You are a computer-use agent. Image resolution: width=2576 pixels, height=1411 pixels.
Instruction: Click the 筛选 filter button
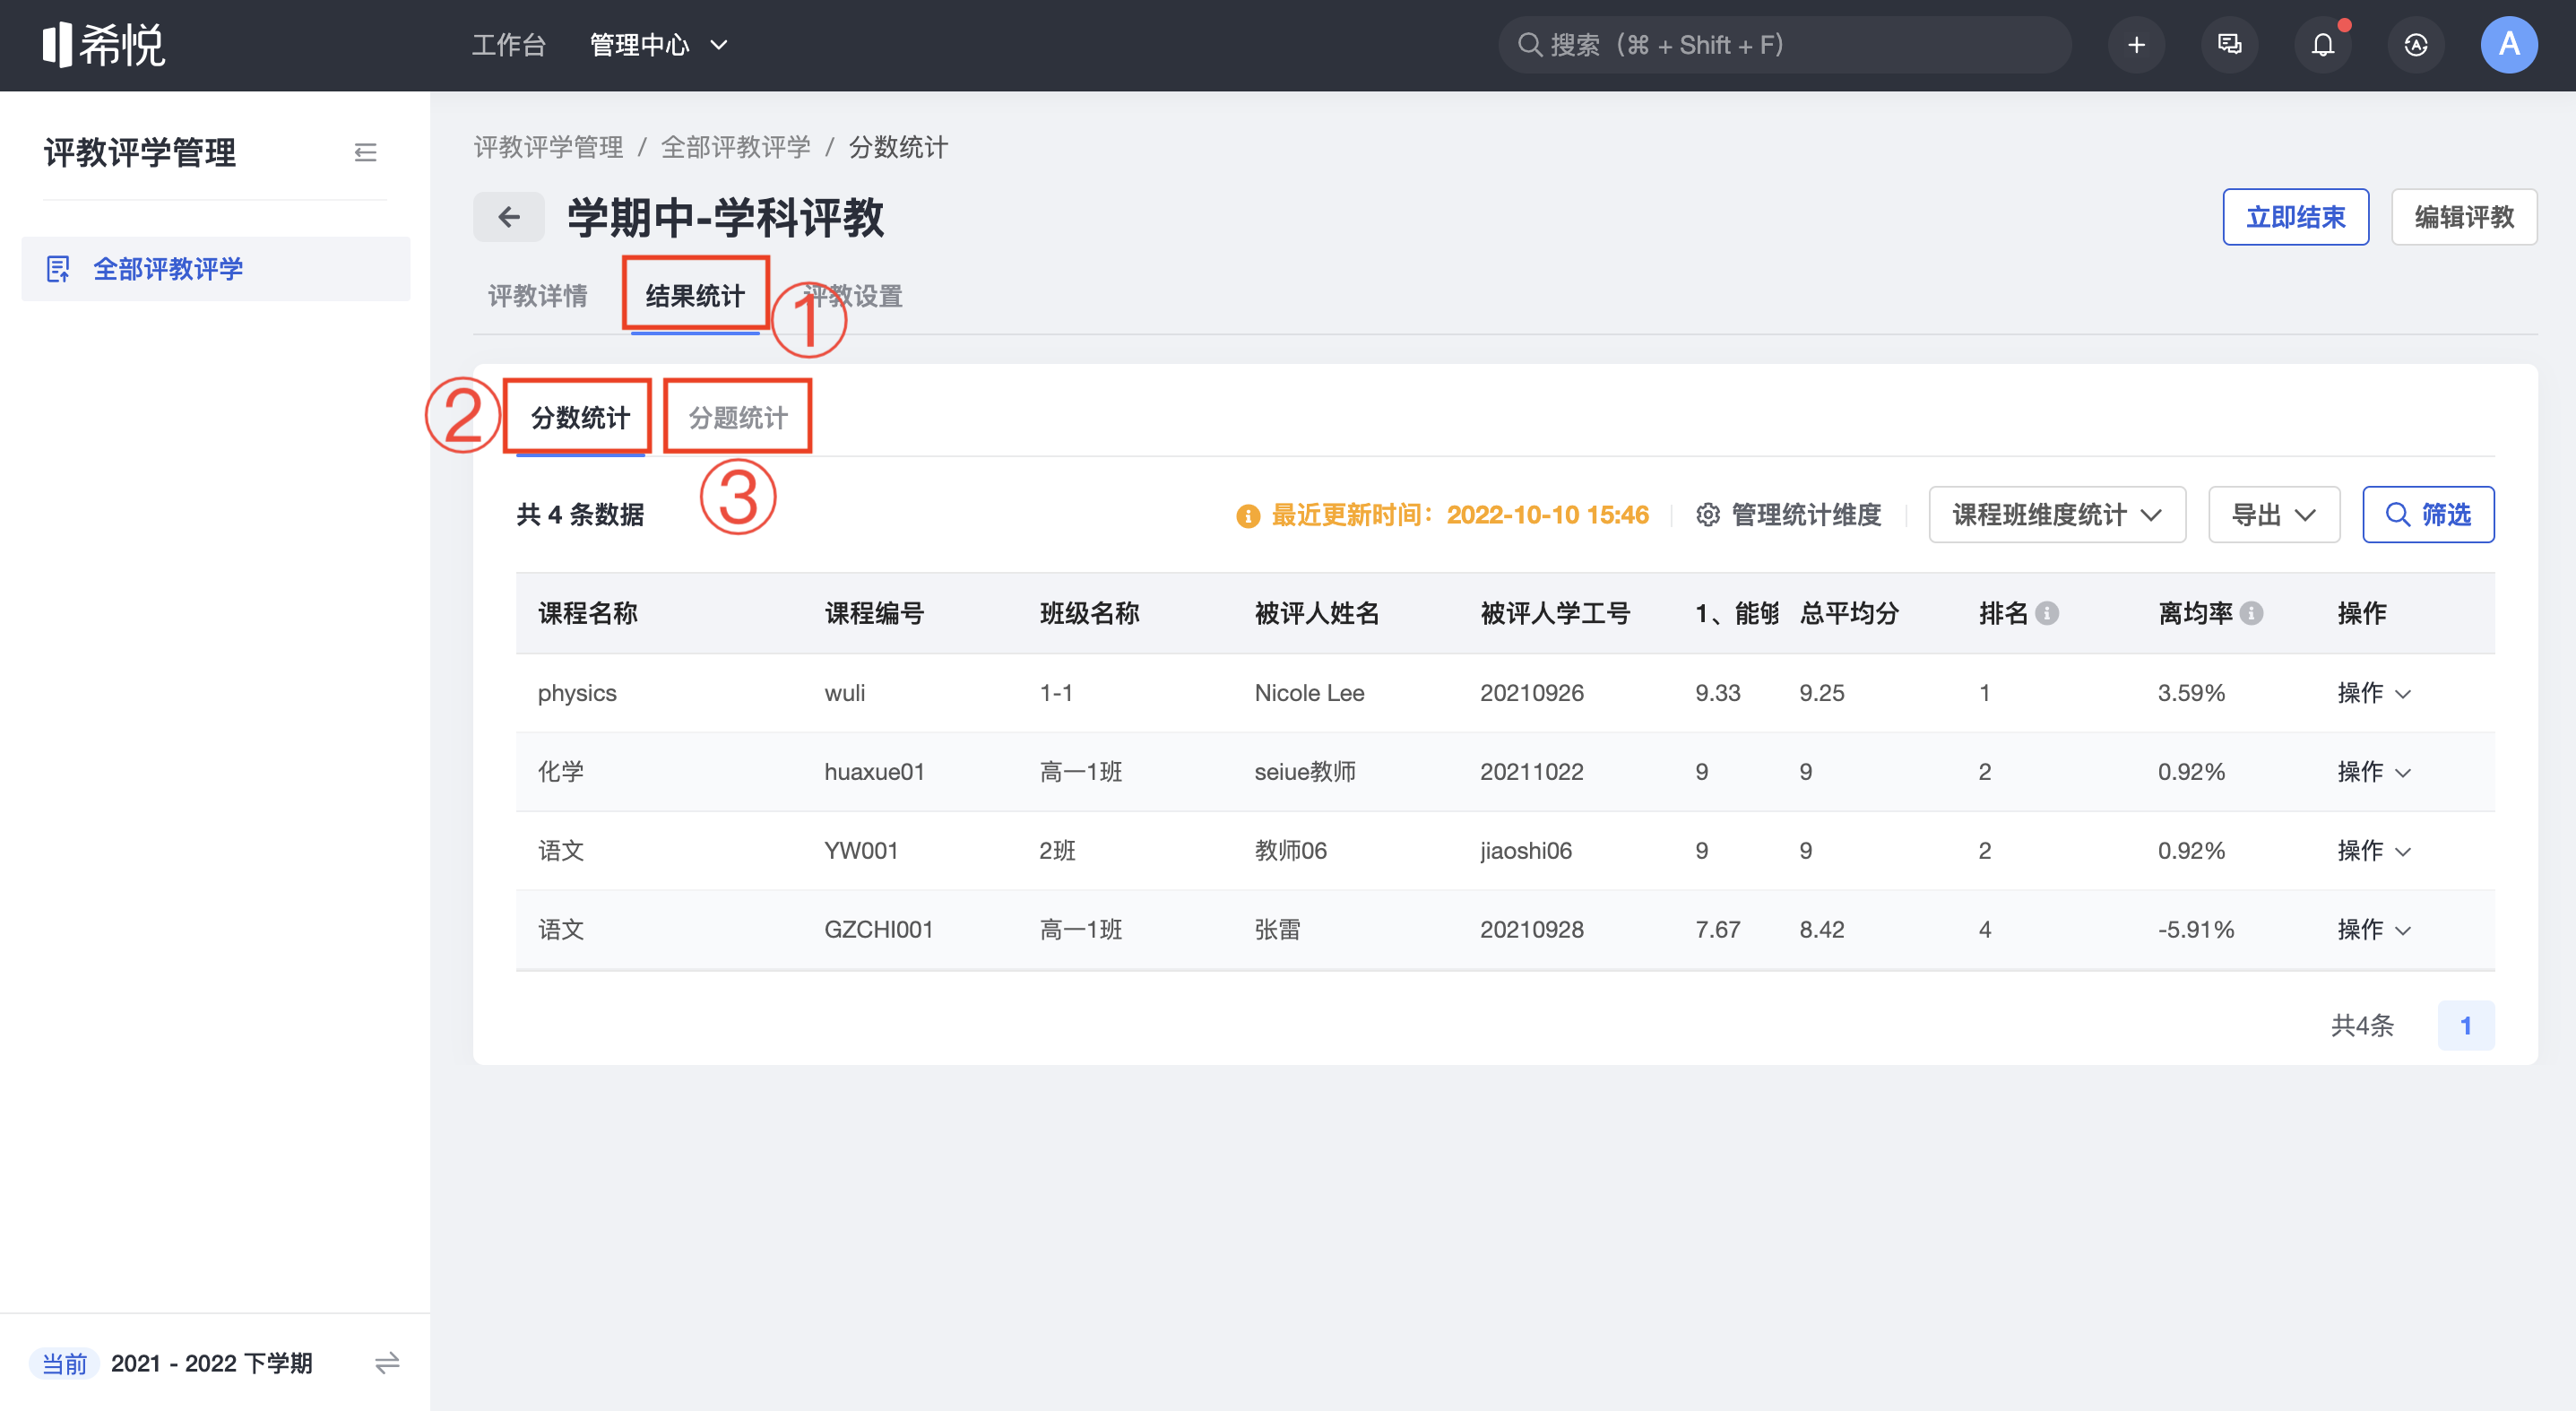pyautogui.click(x=2427, y=515)
